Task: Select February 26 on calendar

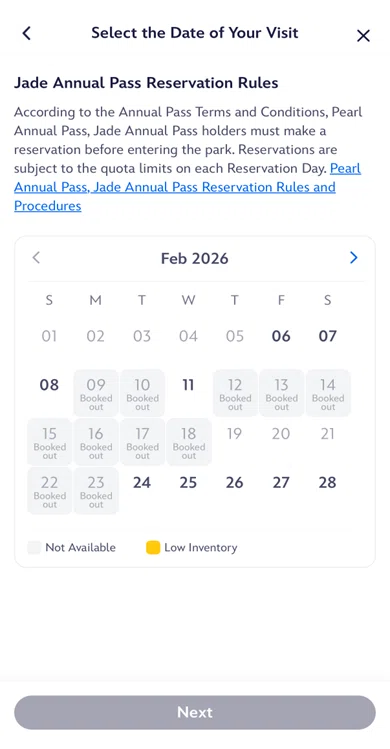Action: [x=235, y=483]
